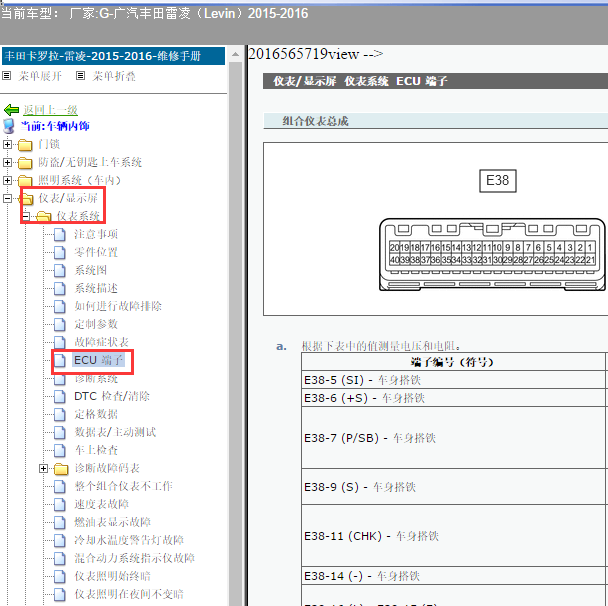Click the E38-5 (SI) - 车身搭铁 cell
The height and width of the screenshot is (606, 608).
pyautogui.click(x=453, y=380)
